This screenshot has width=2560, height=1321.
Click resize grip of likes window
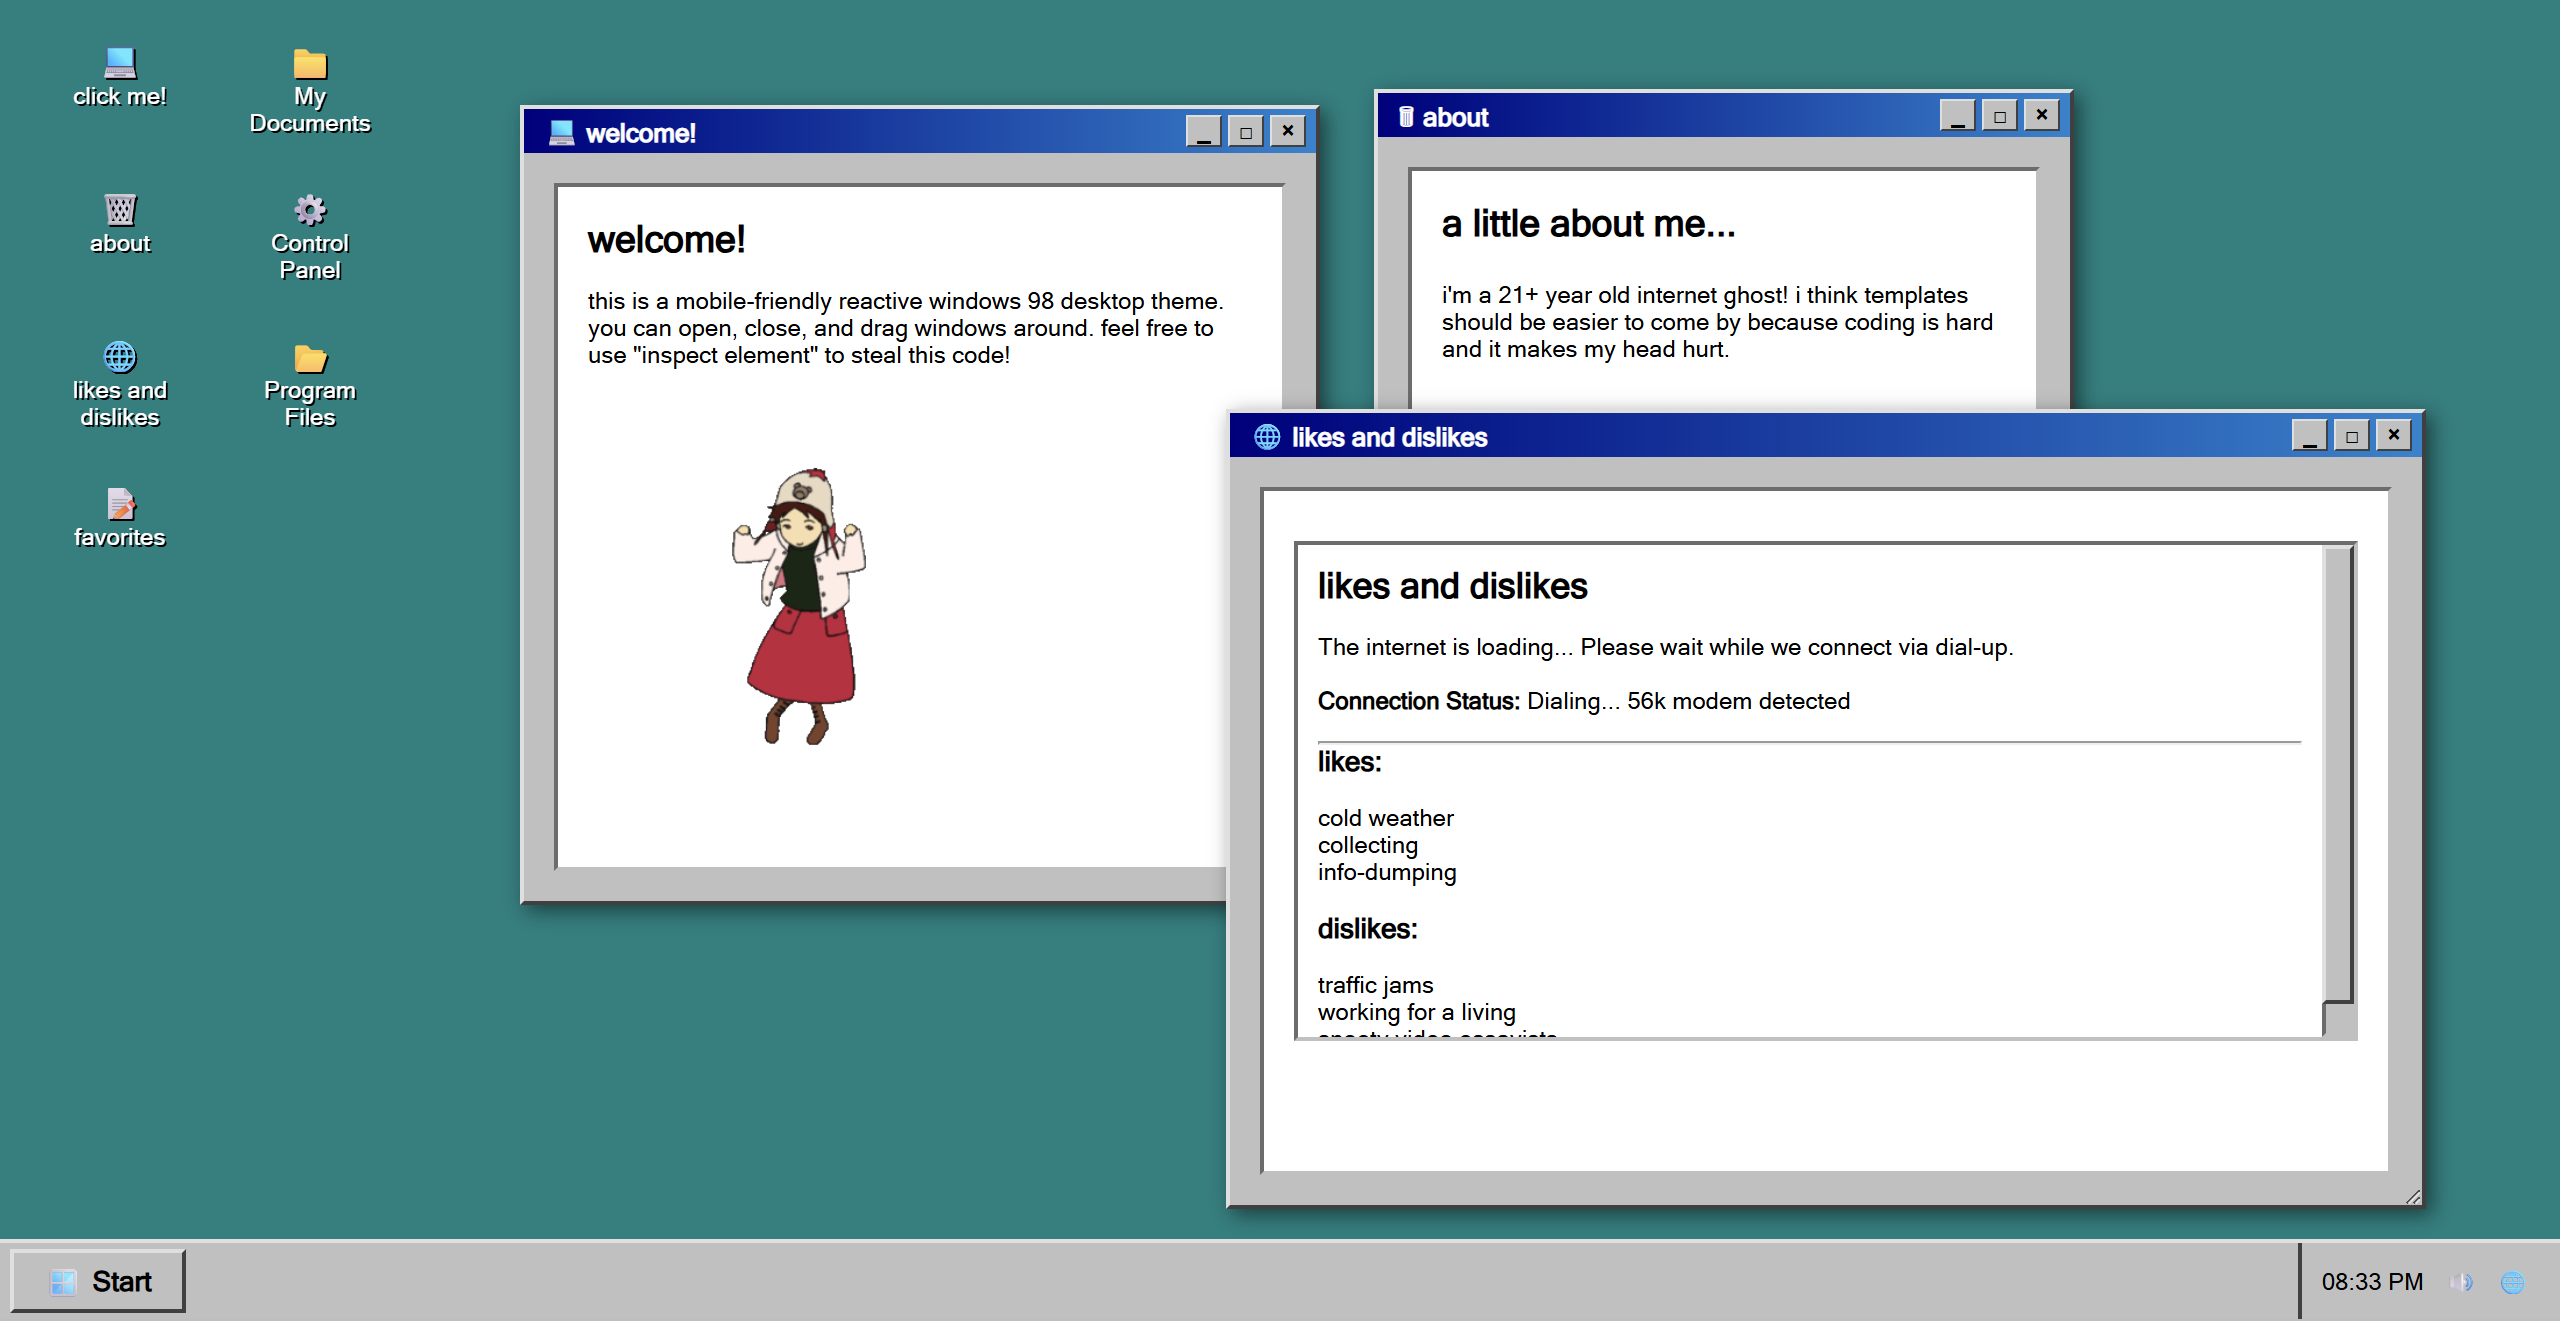2413,1197
